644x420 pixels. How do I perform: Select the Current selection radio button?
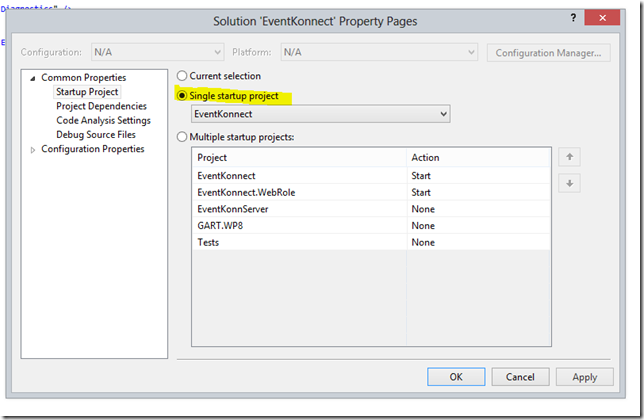click(182, 76)
